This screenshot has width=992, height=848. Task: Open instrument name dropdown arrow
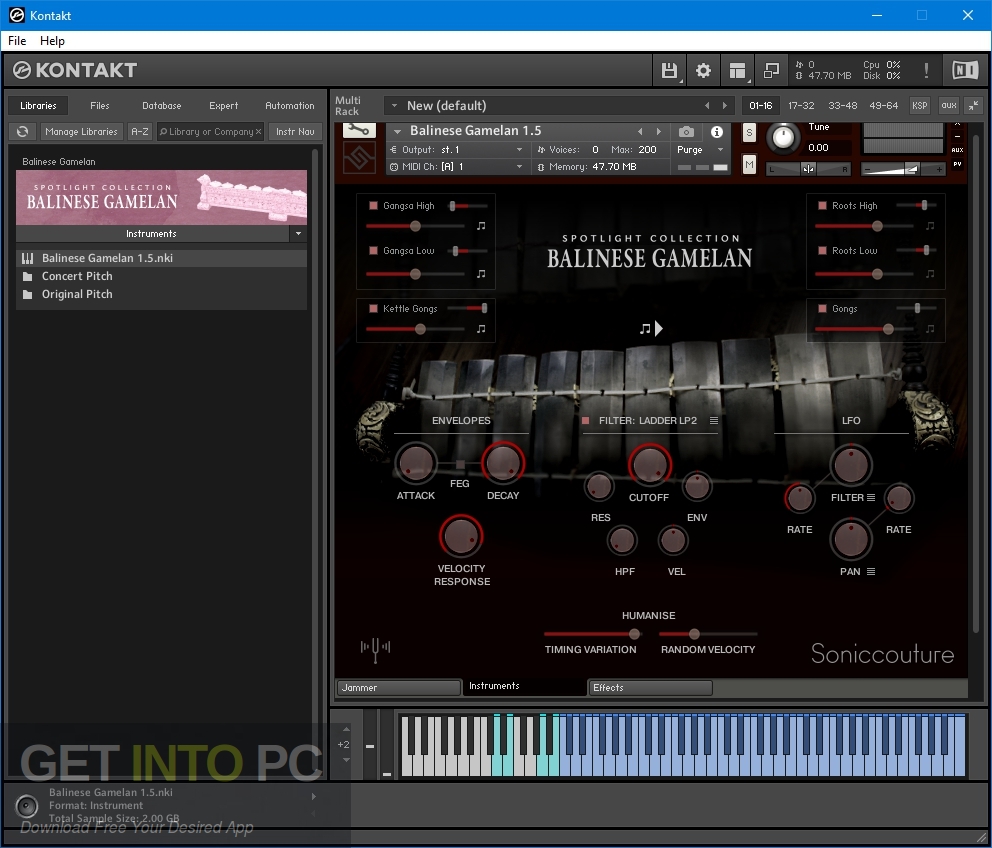pos(397,132)
